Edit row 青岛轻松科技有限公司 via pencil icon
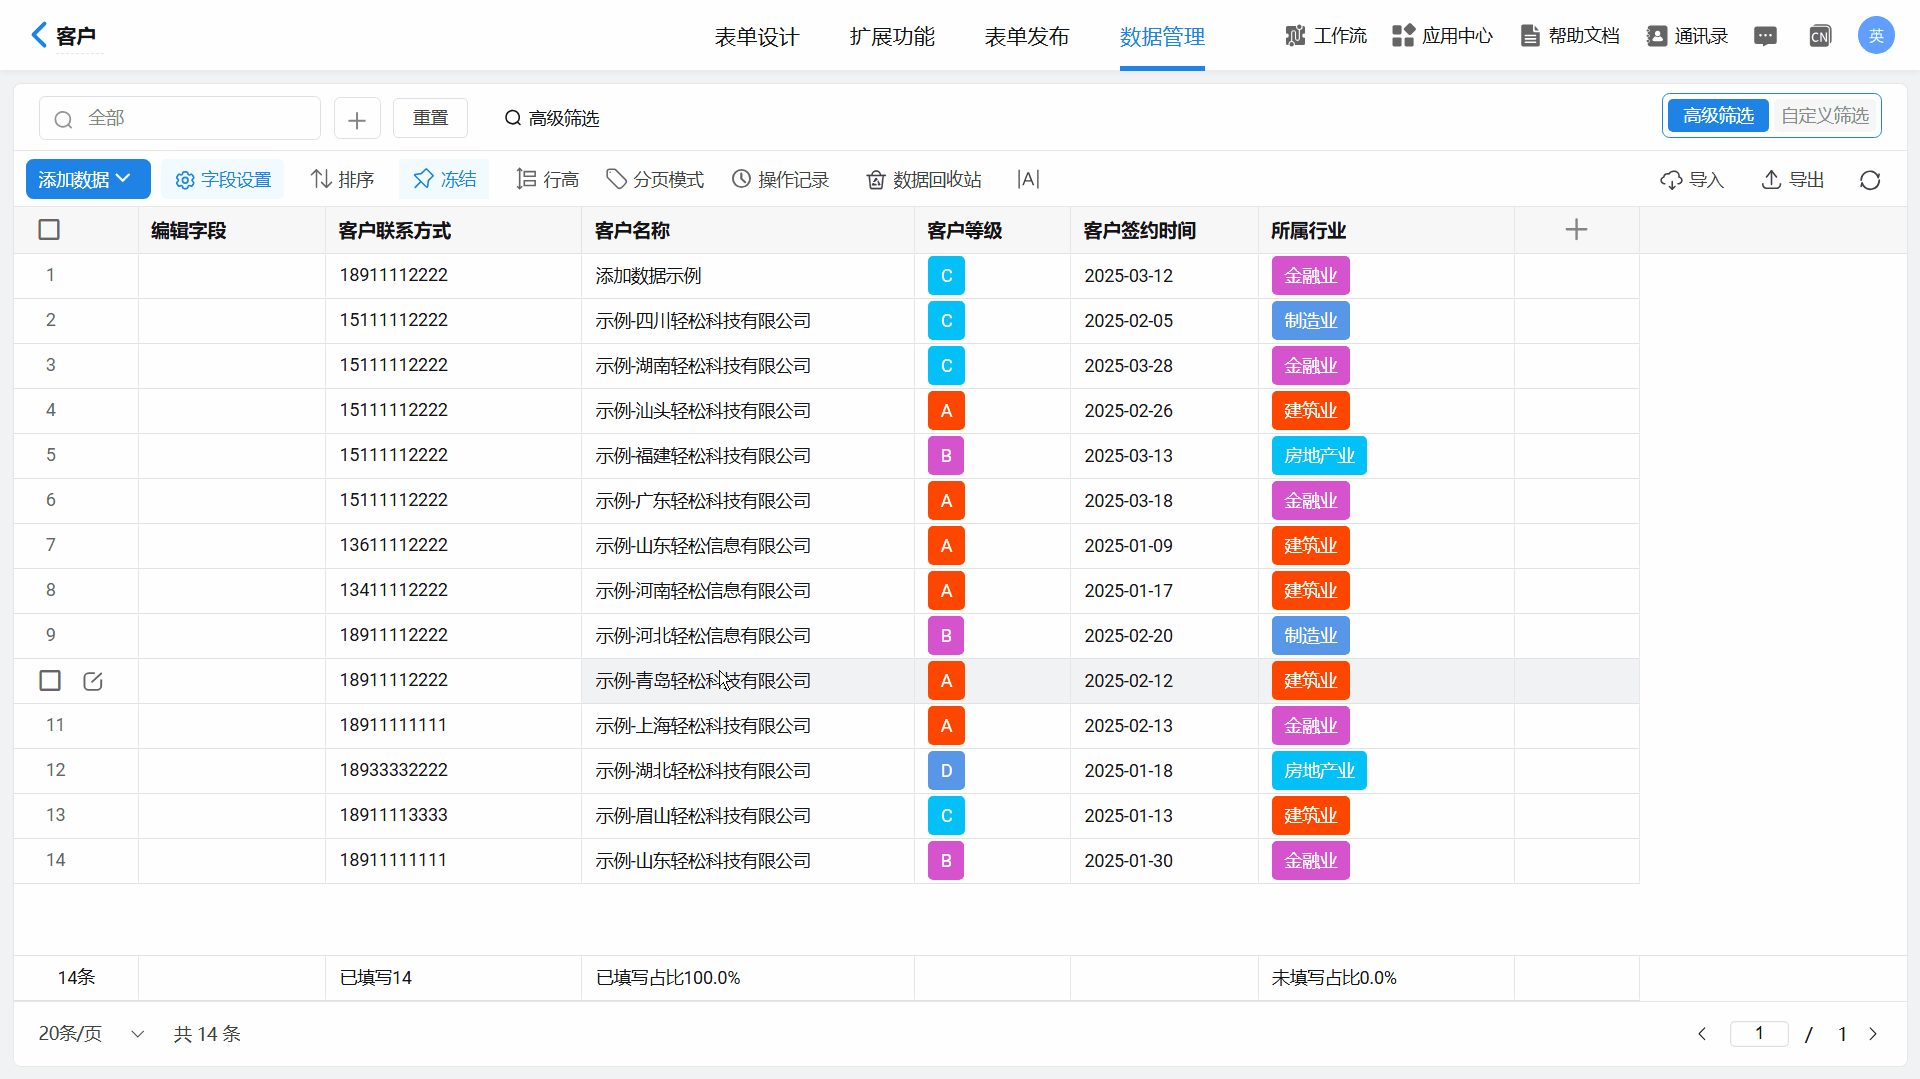This screenshot has width=1920, height=1079. point(93,681)
